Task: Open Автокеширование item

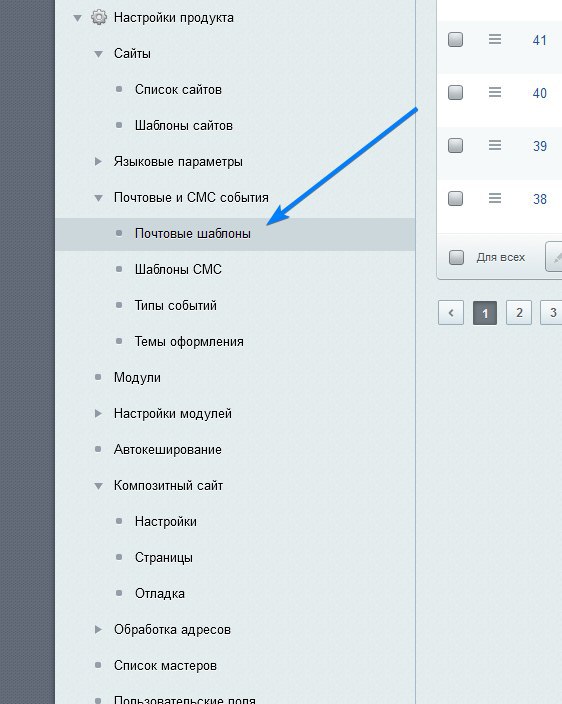Action: pos(167,449)
